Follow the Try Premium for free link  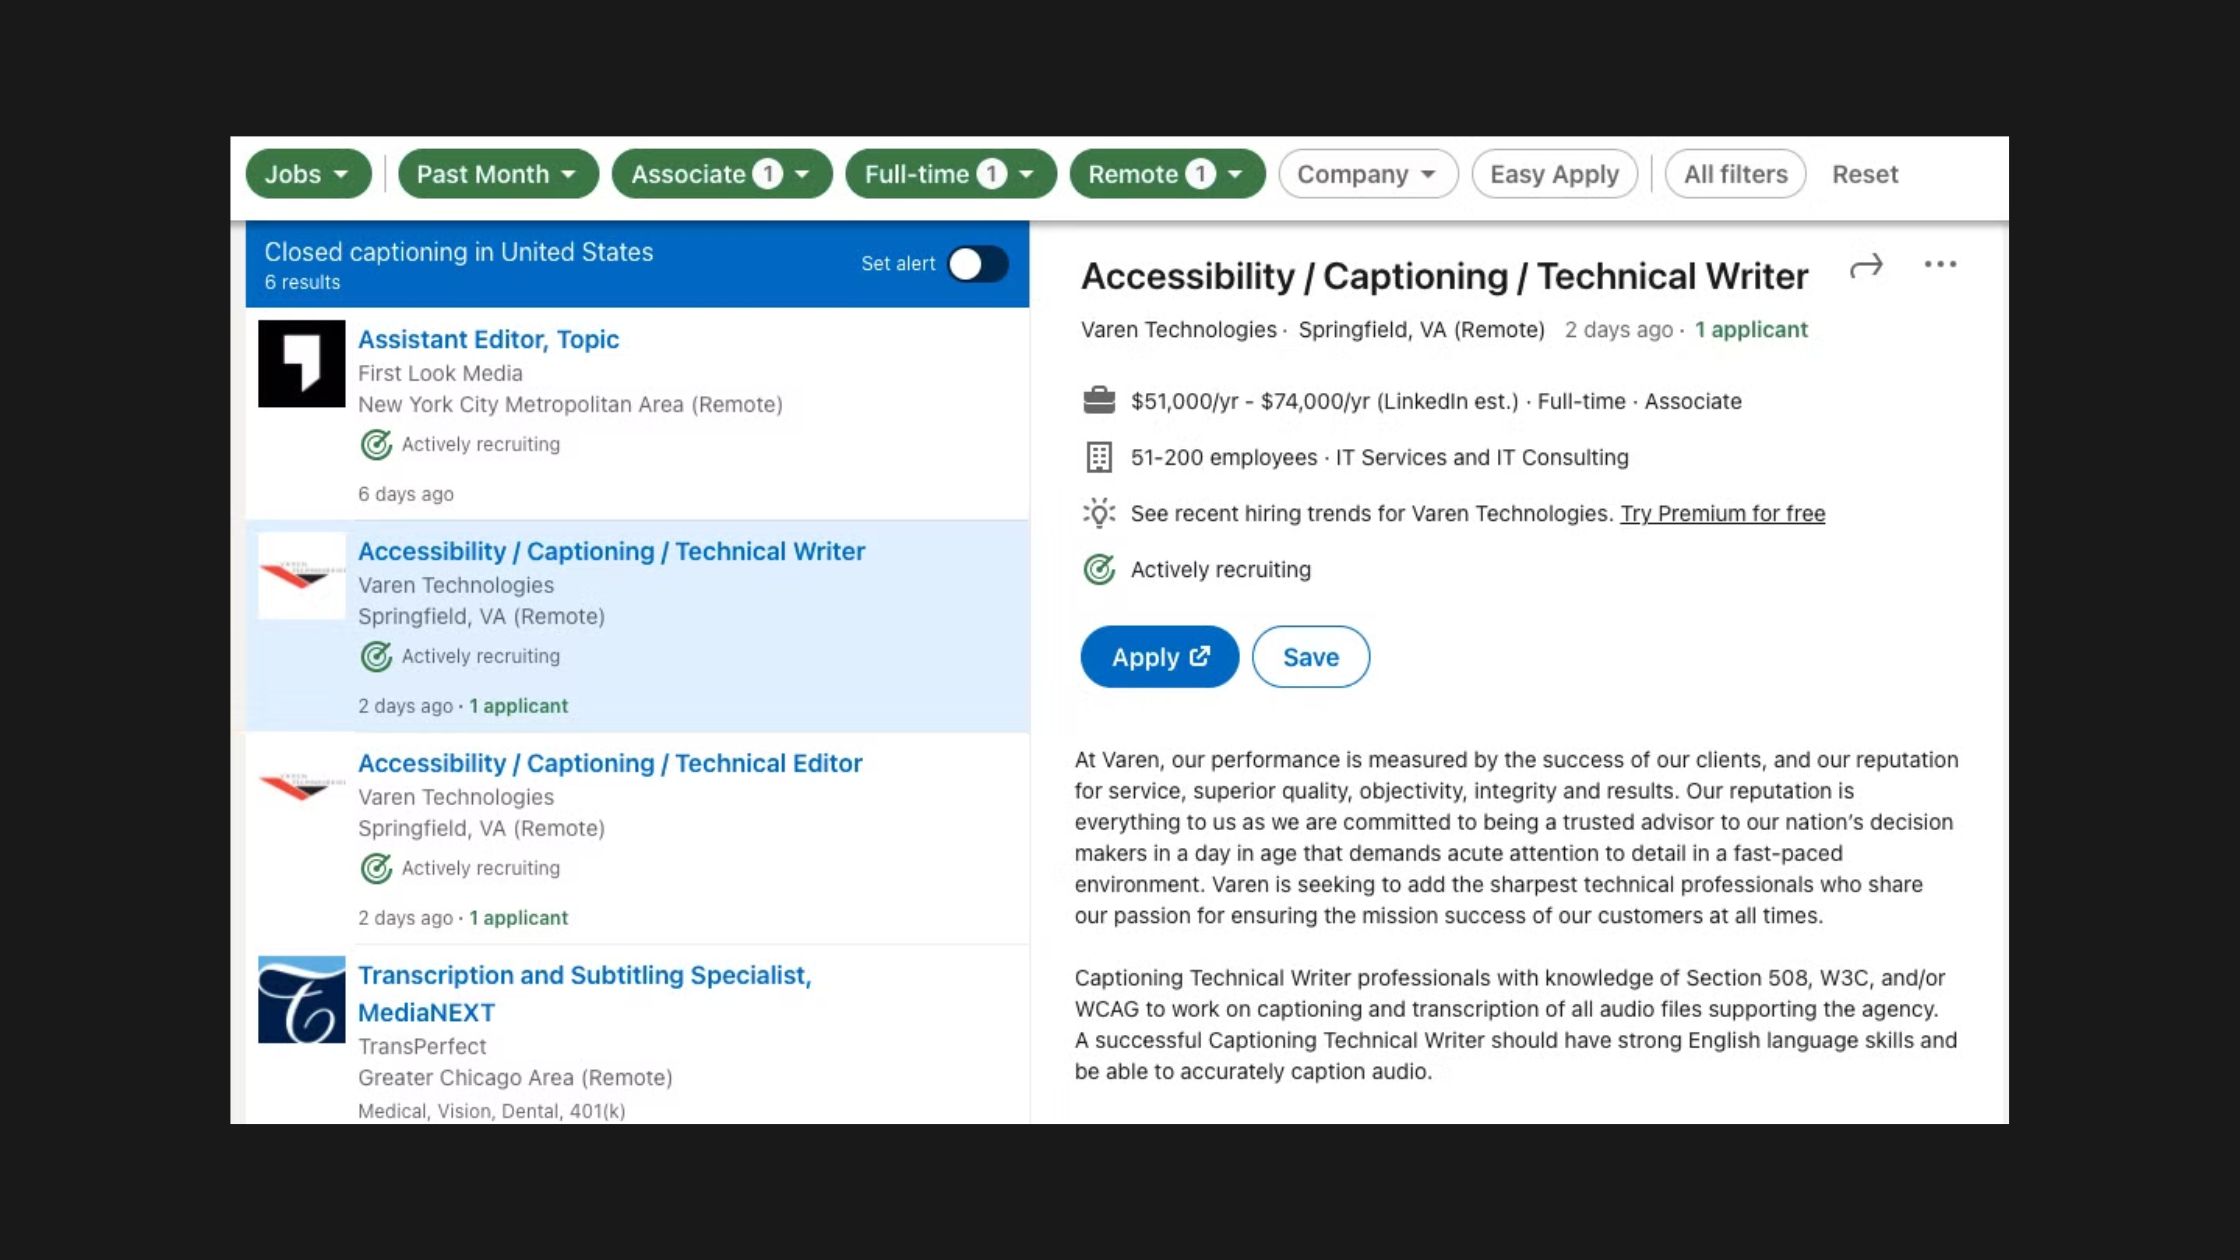pyautogui.click(x=1722, y=514)
